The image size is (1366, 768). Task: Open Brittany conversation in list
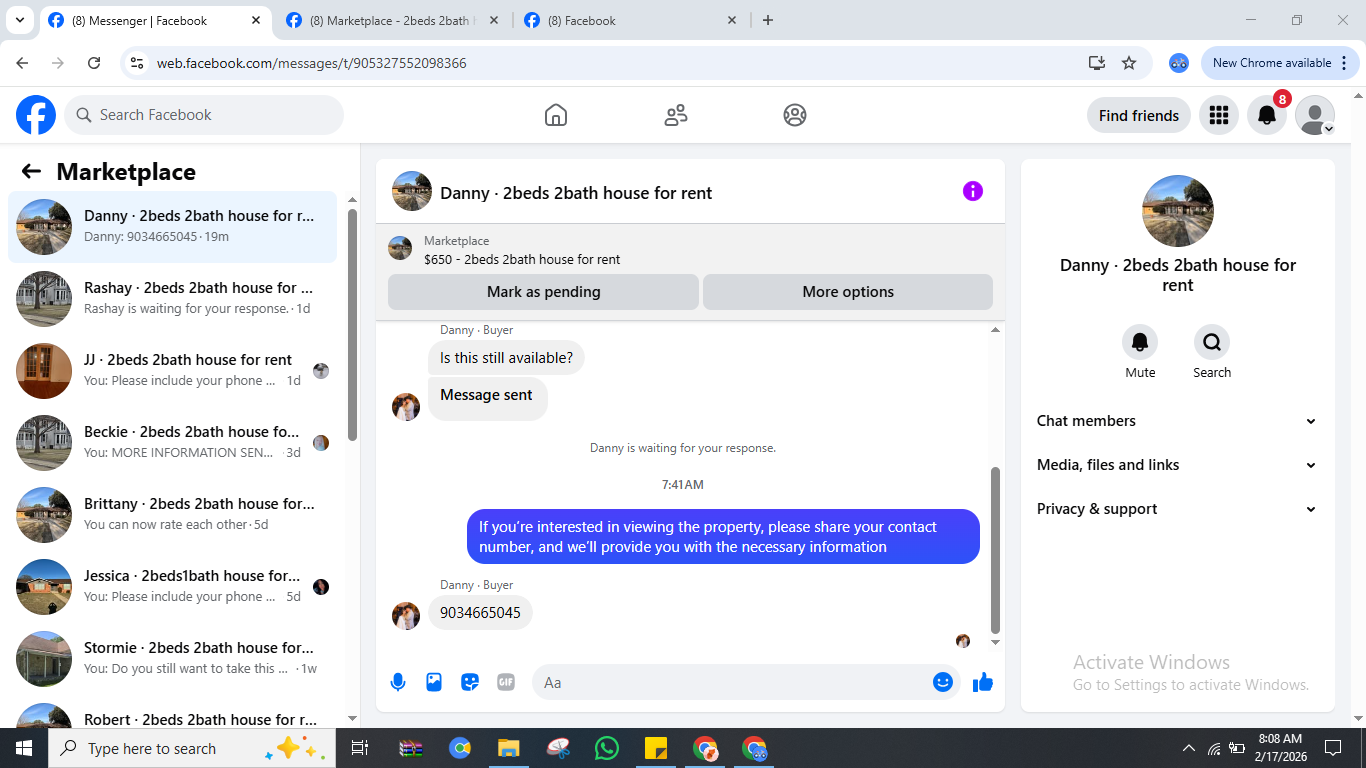[173, 515]
